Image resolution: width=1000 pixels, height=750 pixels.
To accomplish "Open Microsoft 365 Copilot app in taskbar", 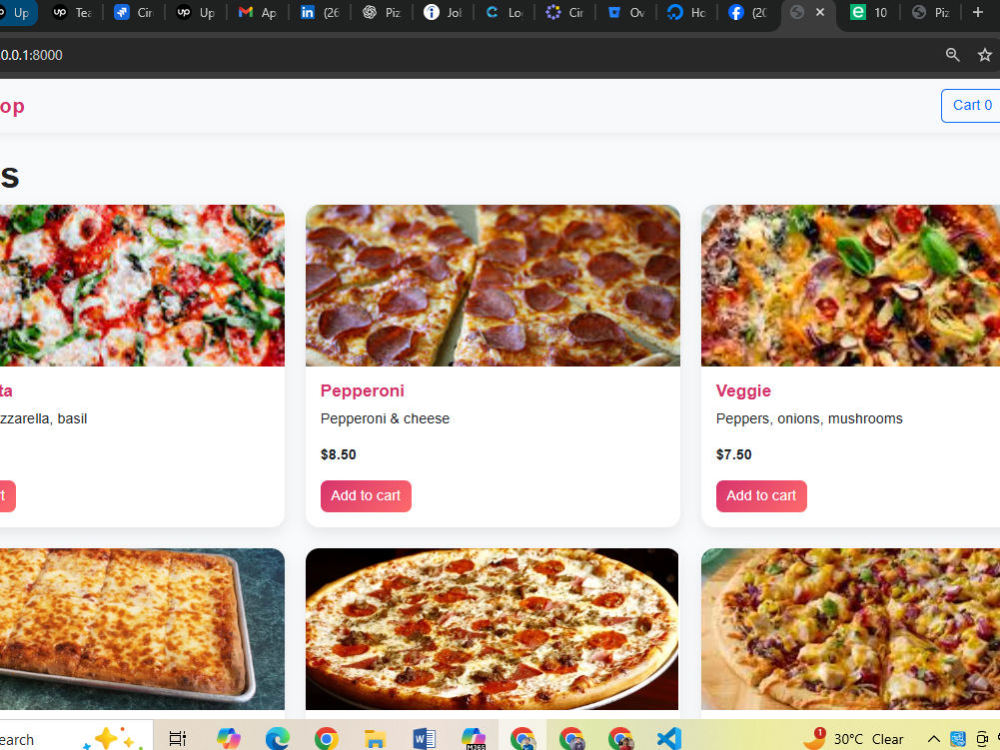I will (x=473, y=739).
